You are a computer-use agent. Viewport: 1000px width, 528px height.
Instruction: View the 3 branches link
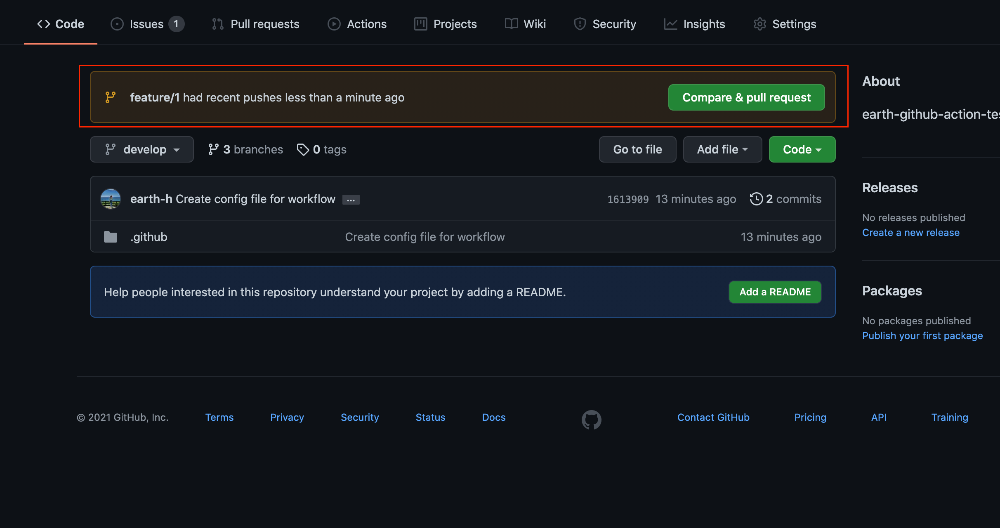pos(246,149)
